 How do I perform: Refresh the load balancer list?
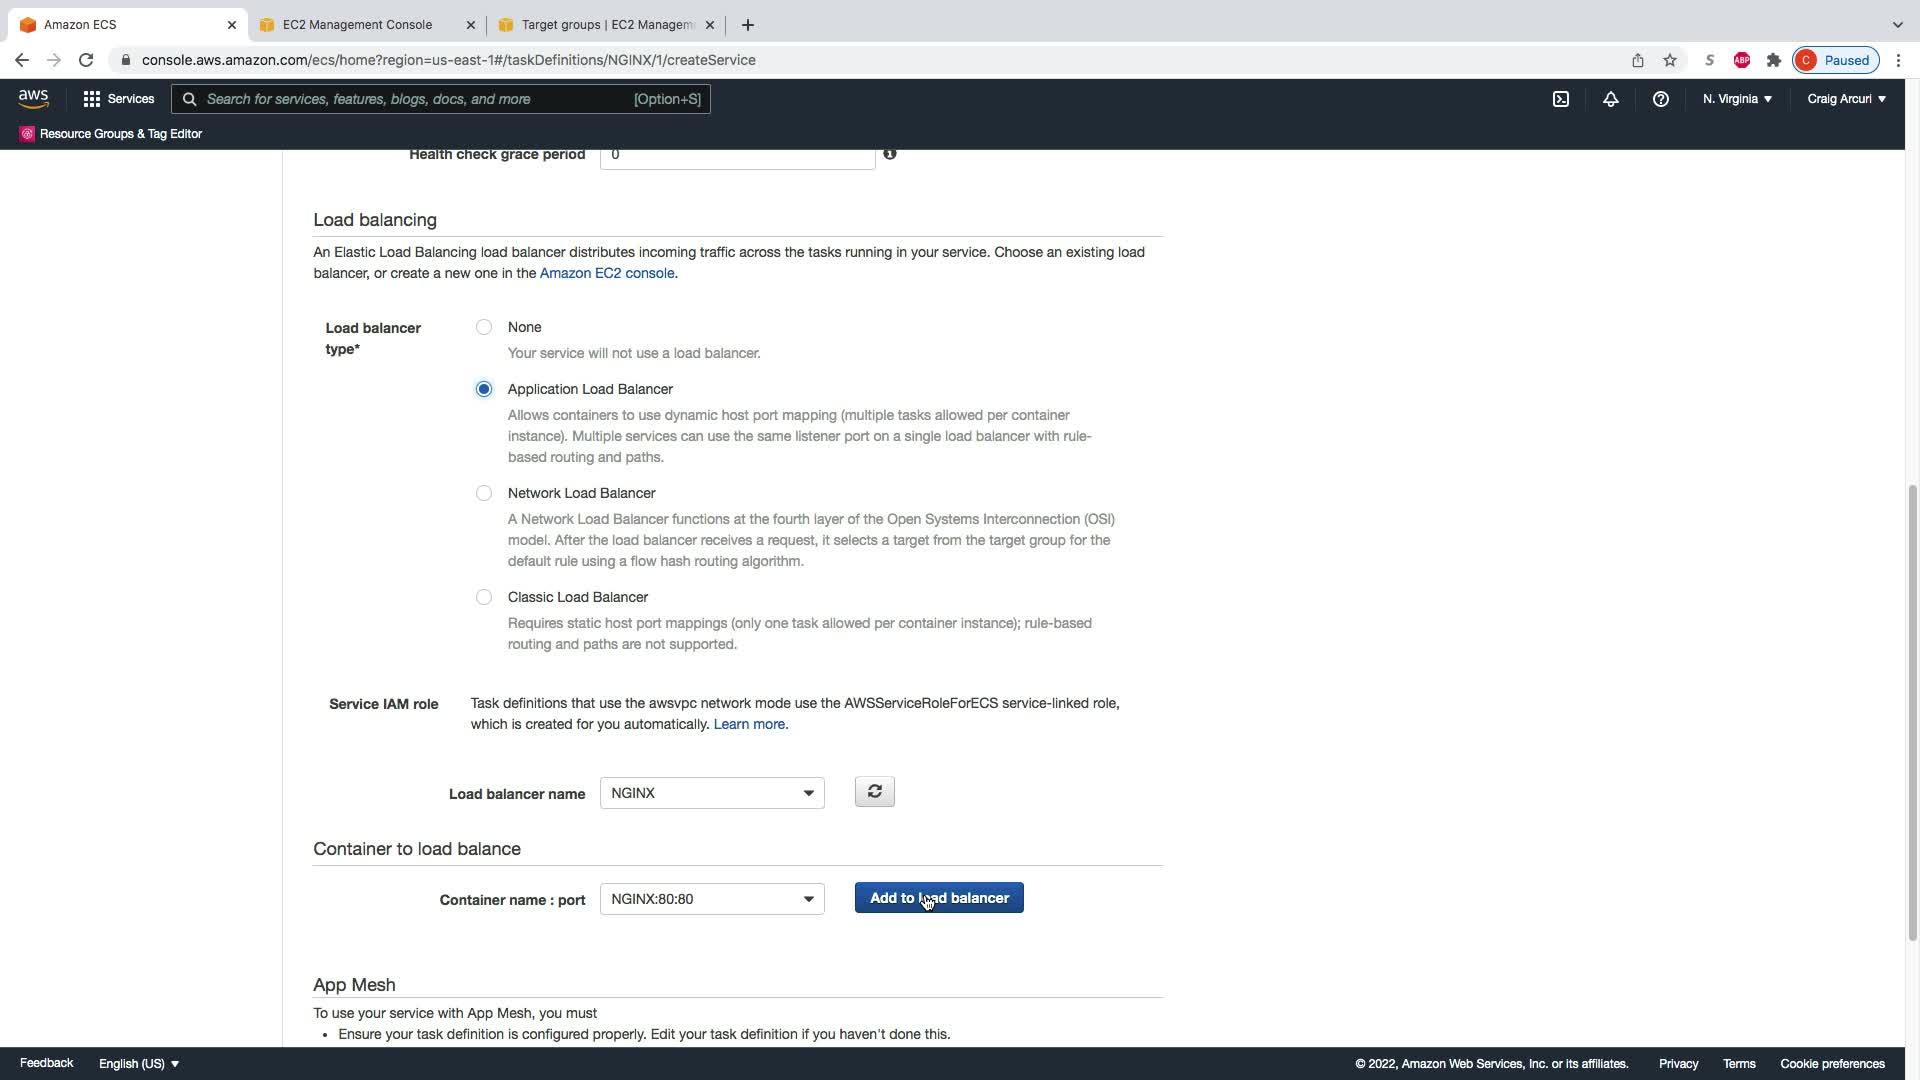coord(874,792)
